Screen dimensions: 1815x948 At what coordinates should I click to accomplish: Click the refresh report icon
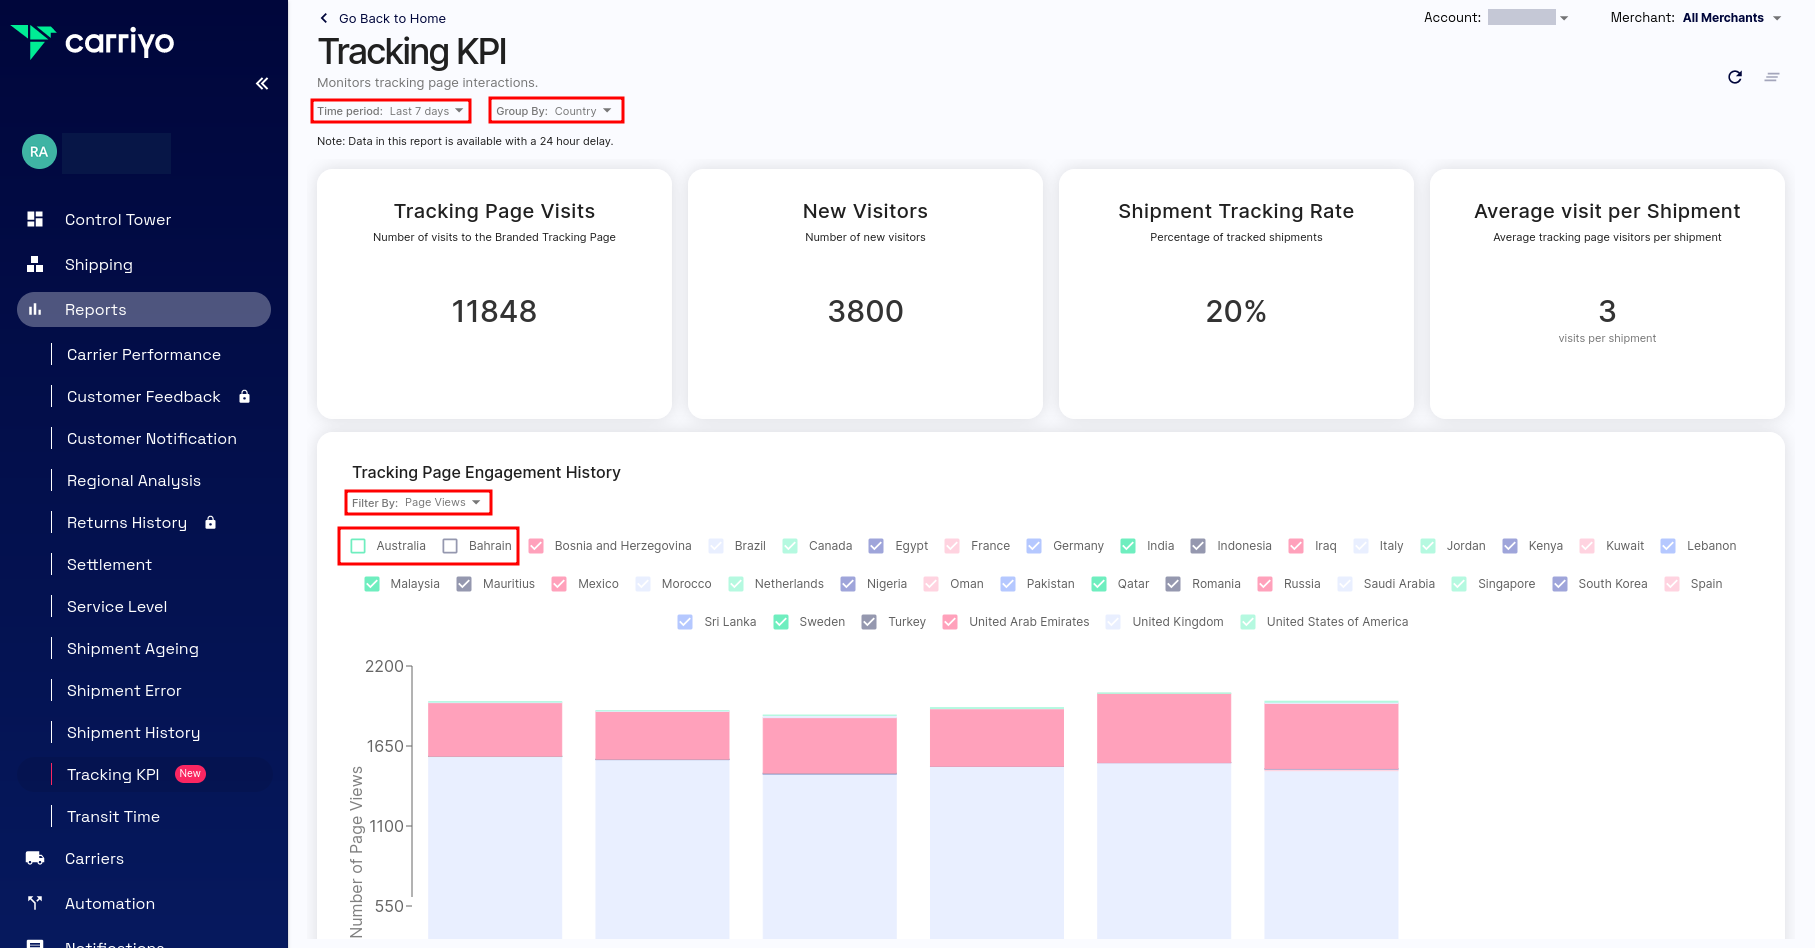click(x=1735, y=77)
